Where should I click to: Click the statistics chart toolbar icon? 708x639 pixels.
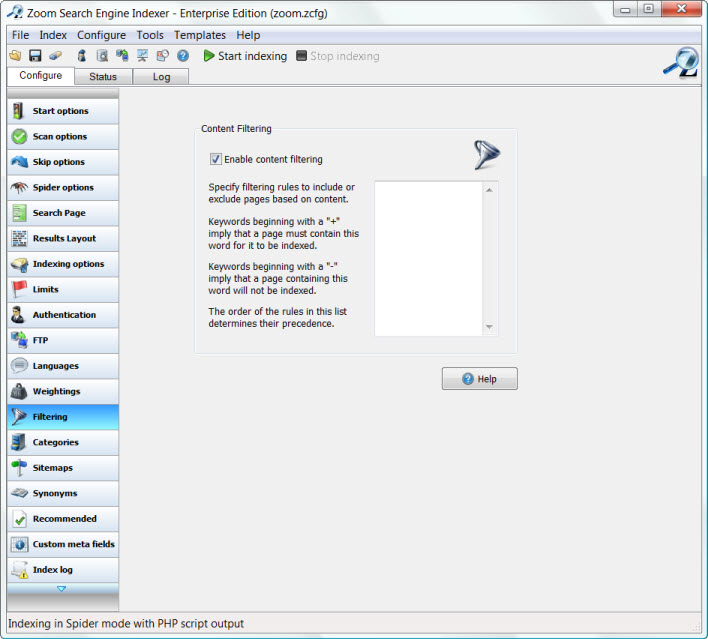142,56
